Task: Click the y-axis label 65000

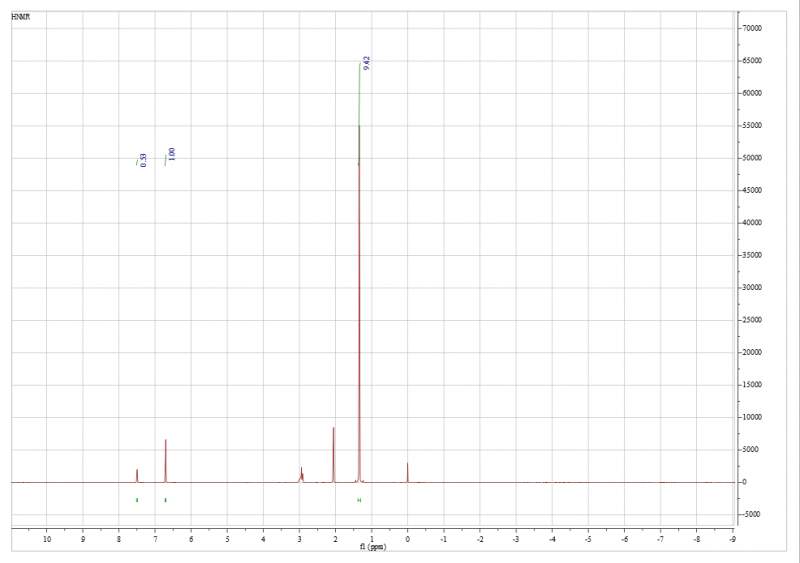Action: click(x=753, y=61)
